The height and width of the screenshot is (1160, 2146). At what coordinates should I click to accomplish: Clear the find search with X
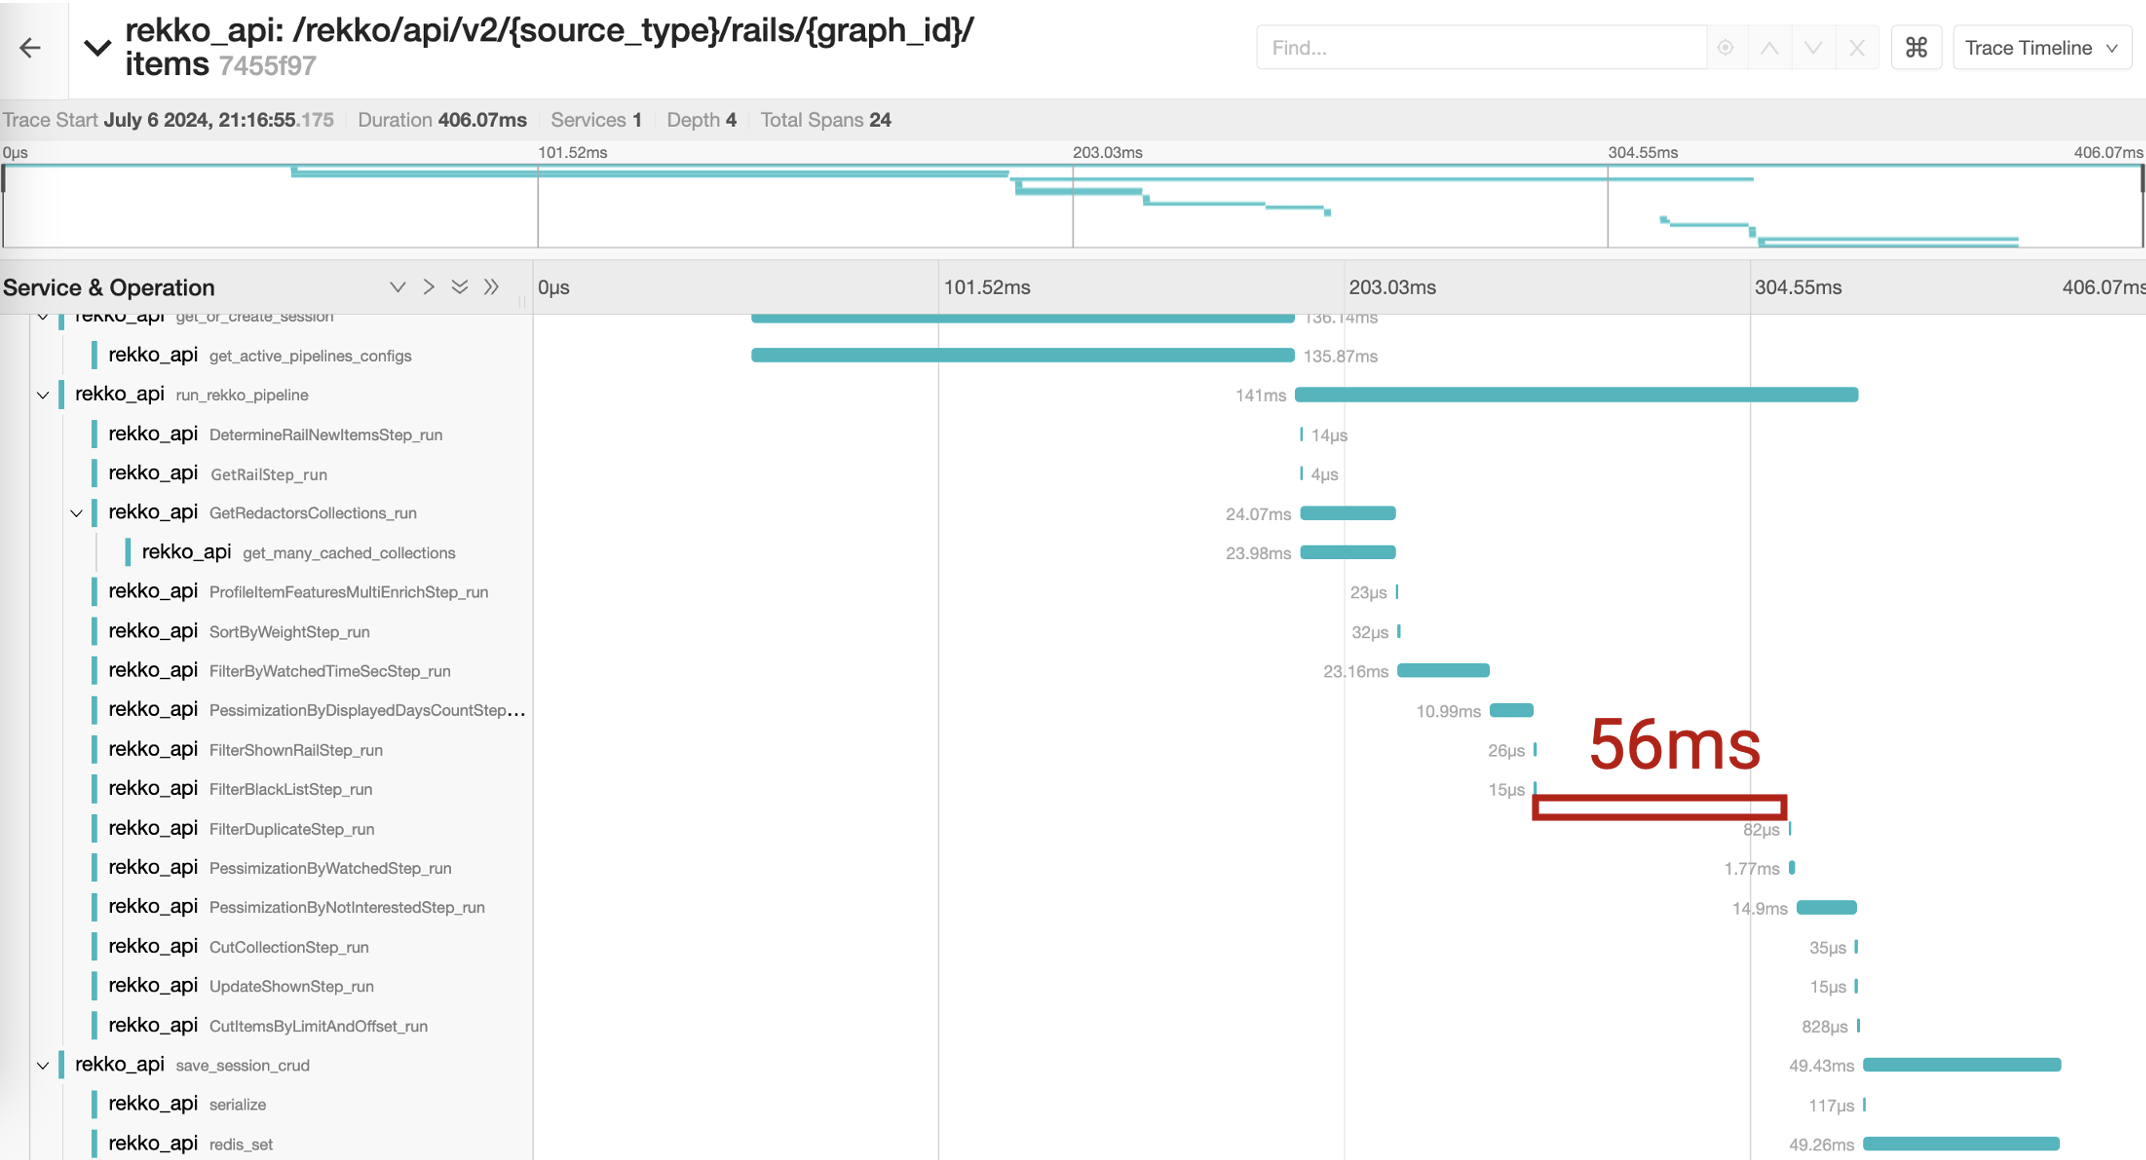[1857, 47]
